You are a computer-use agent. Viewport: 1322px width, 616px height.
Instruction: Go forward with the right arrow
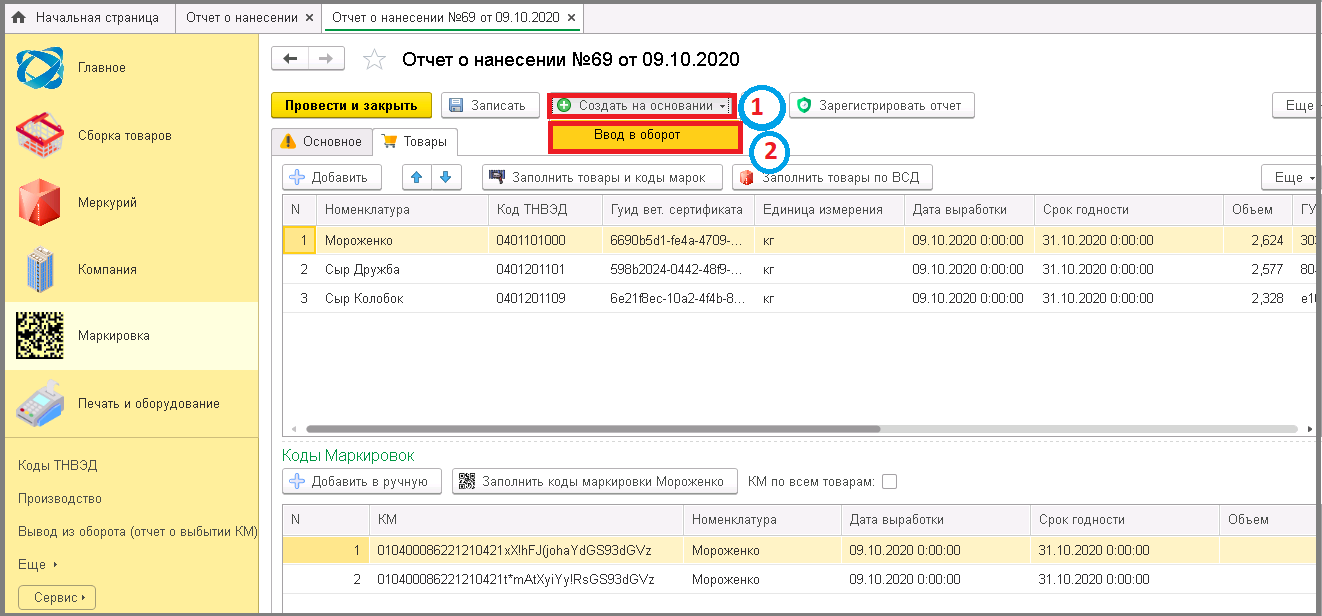click(326, 59)
